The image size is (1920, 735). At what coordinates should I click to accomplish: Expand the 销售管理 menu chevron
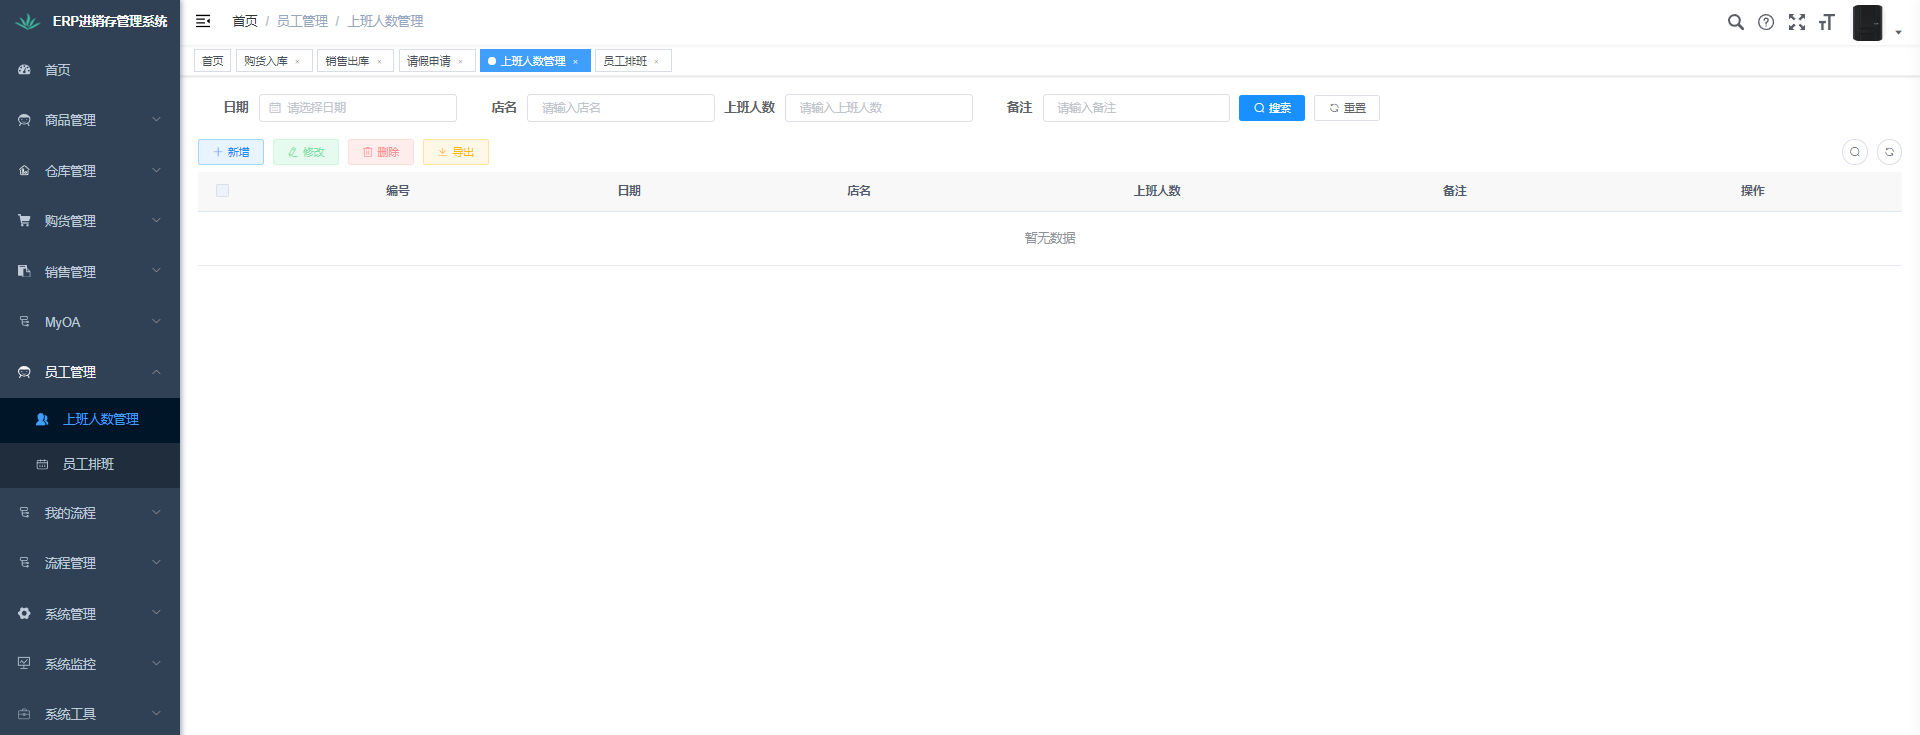click(x=156, y=271)
